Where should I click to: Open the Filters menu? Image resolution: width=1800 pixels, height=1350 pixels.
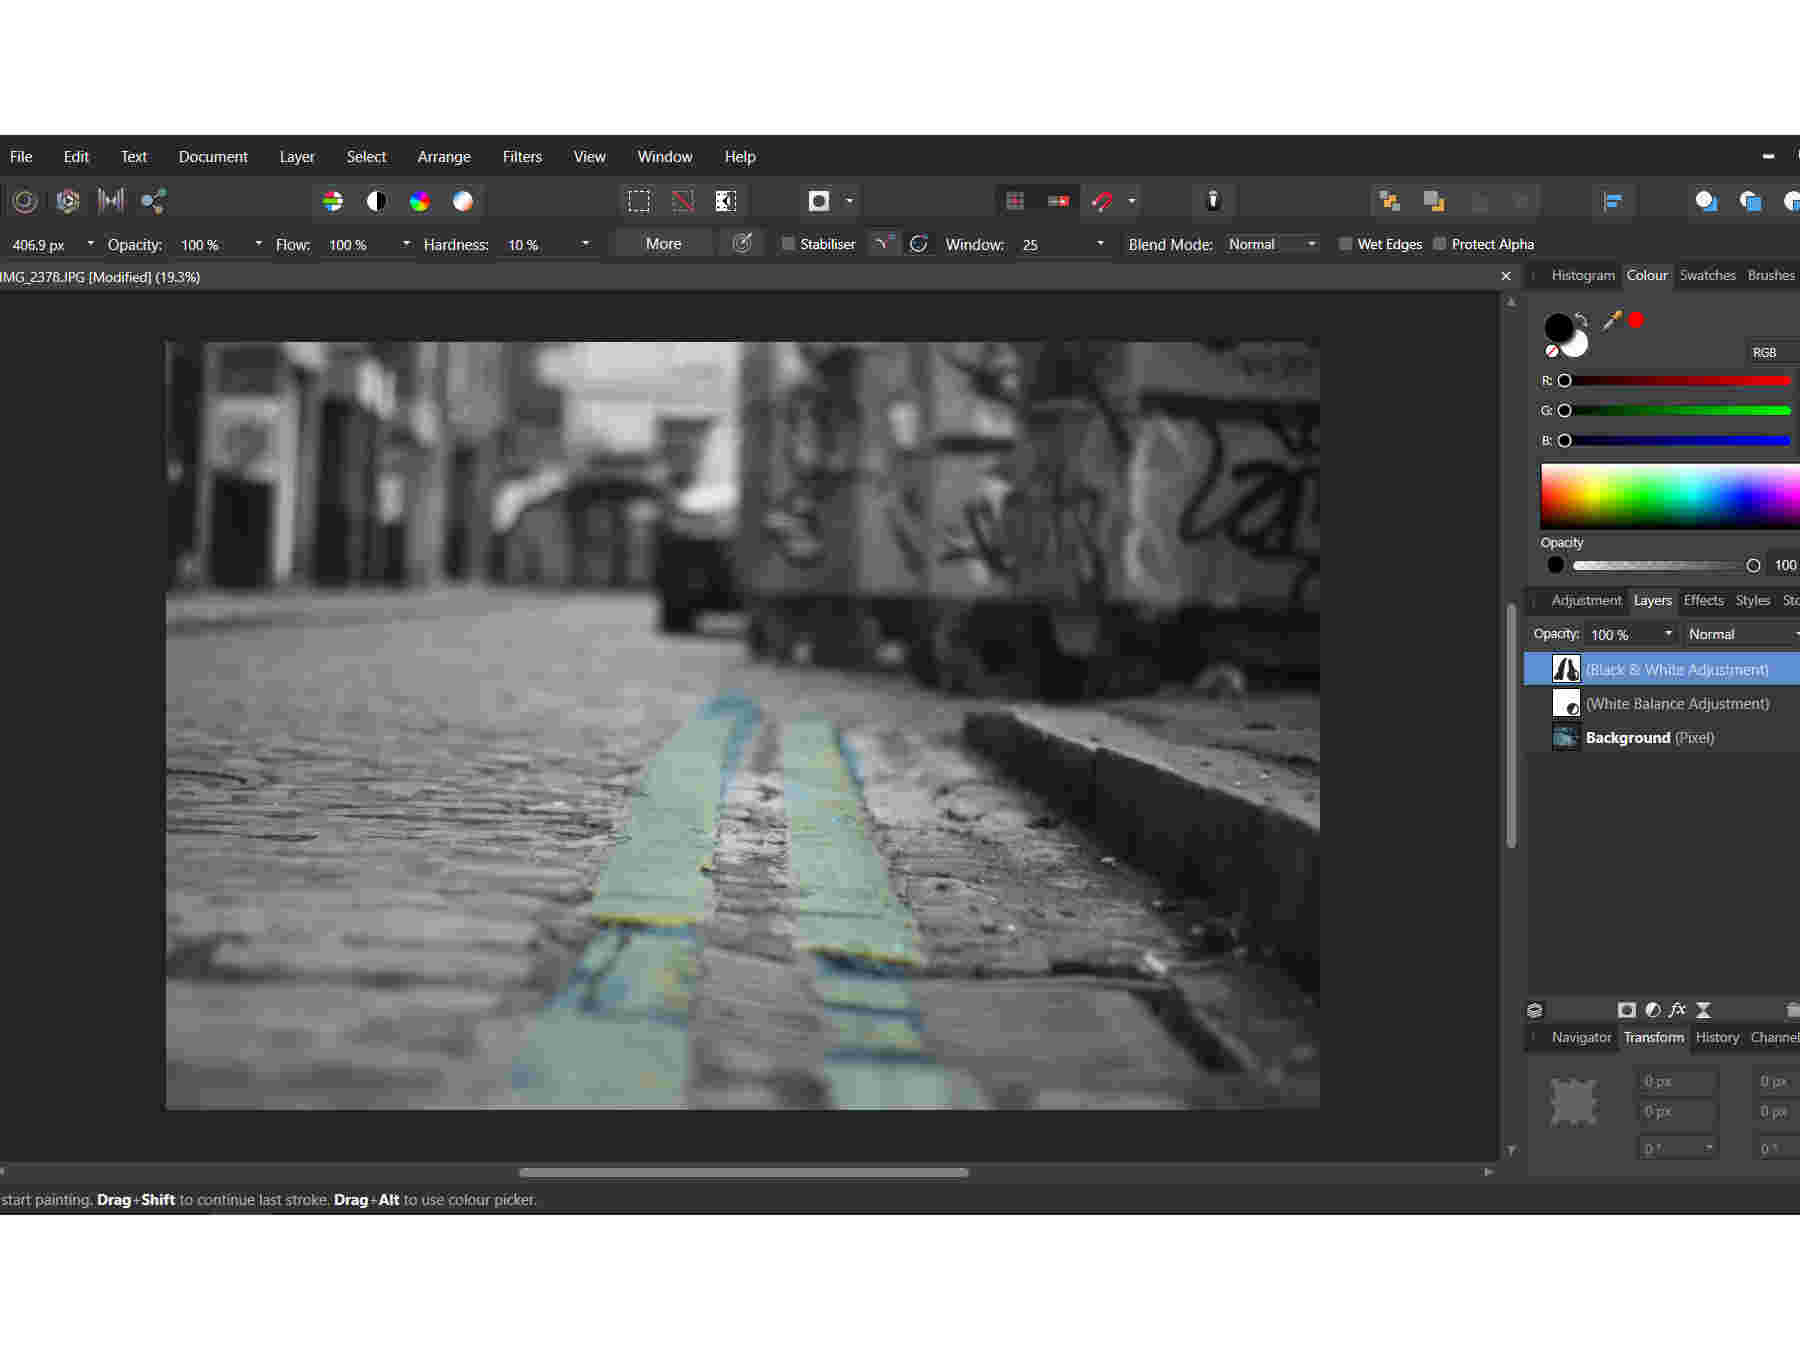click(x=522, y=157)
